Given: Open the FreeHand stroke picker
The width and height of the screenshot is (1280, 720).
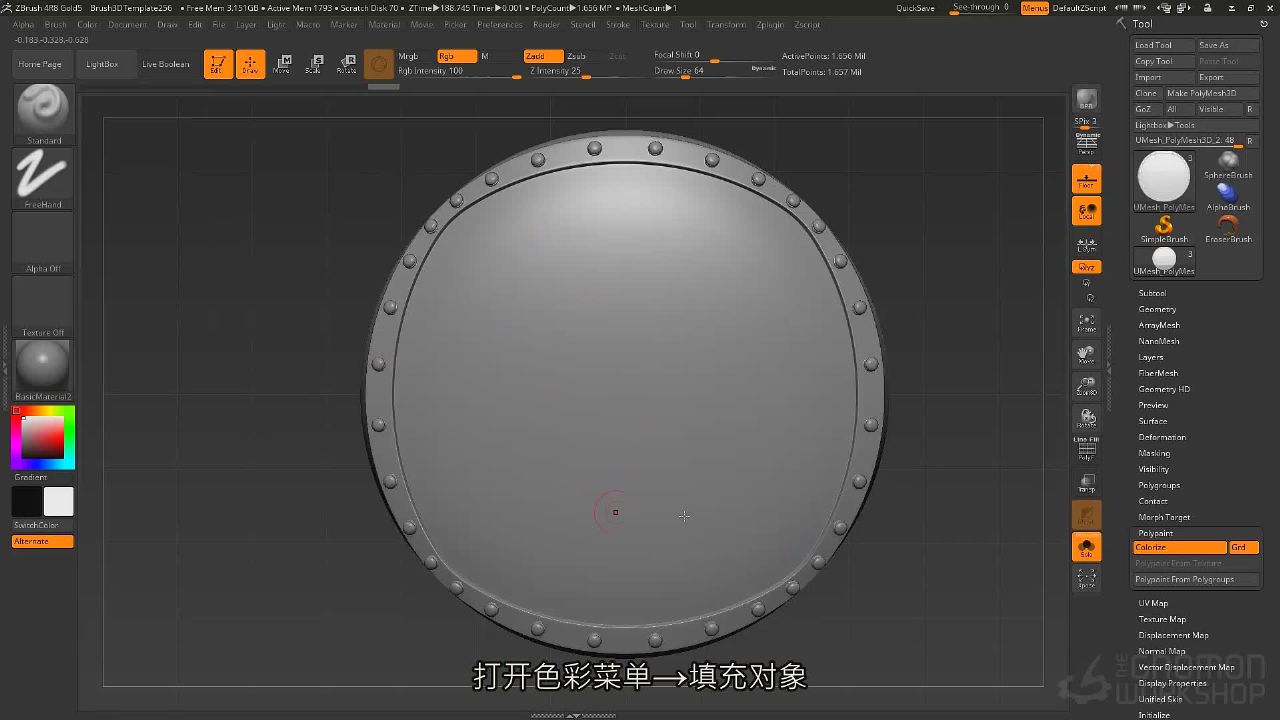Looking at the screenshot, I should click(43, 178).
